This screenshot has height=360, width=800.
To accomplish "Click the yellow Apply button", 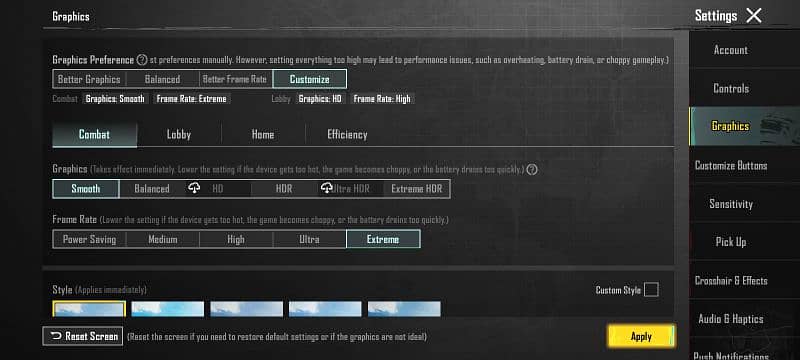I will [x=641, y=337].
